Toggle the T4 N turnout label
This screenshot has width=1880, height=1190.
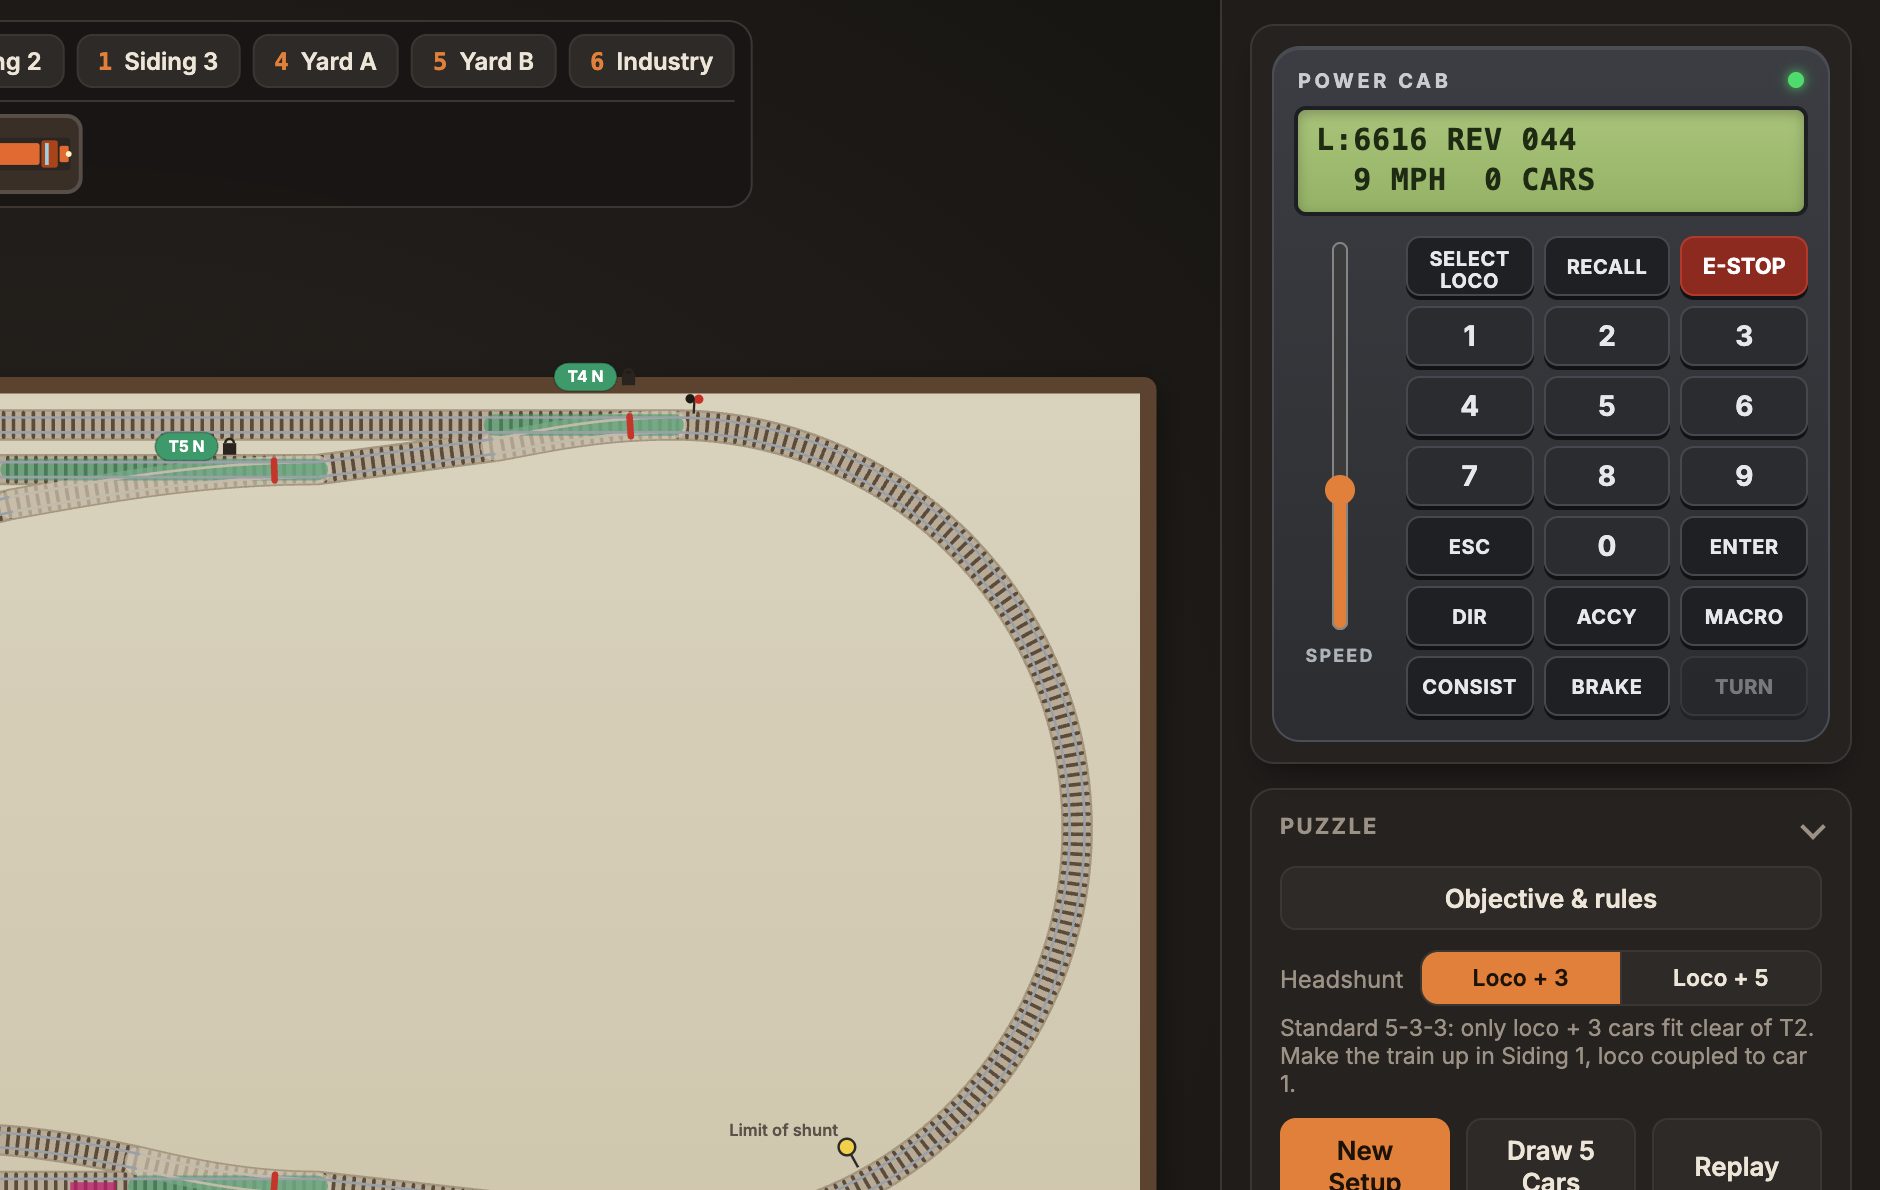pos(585,376)
